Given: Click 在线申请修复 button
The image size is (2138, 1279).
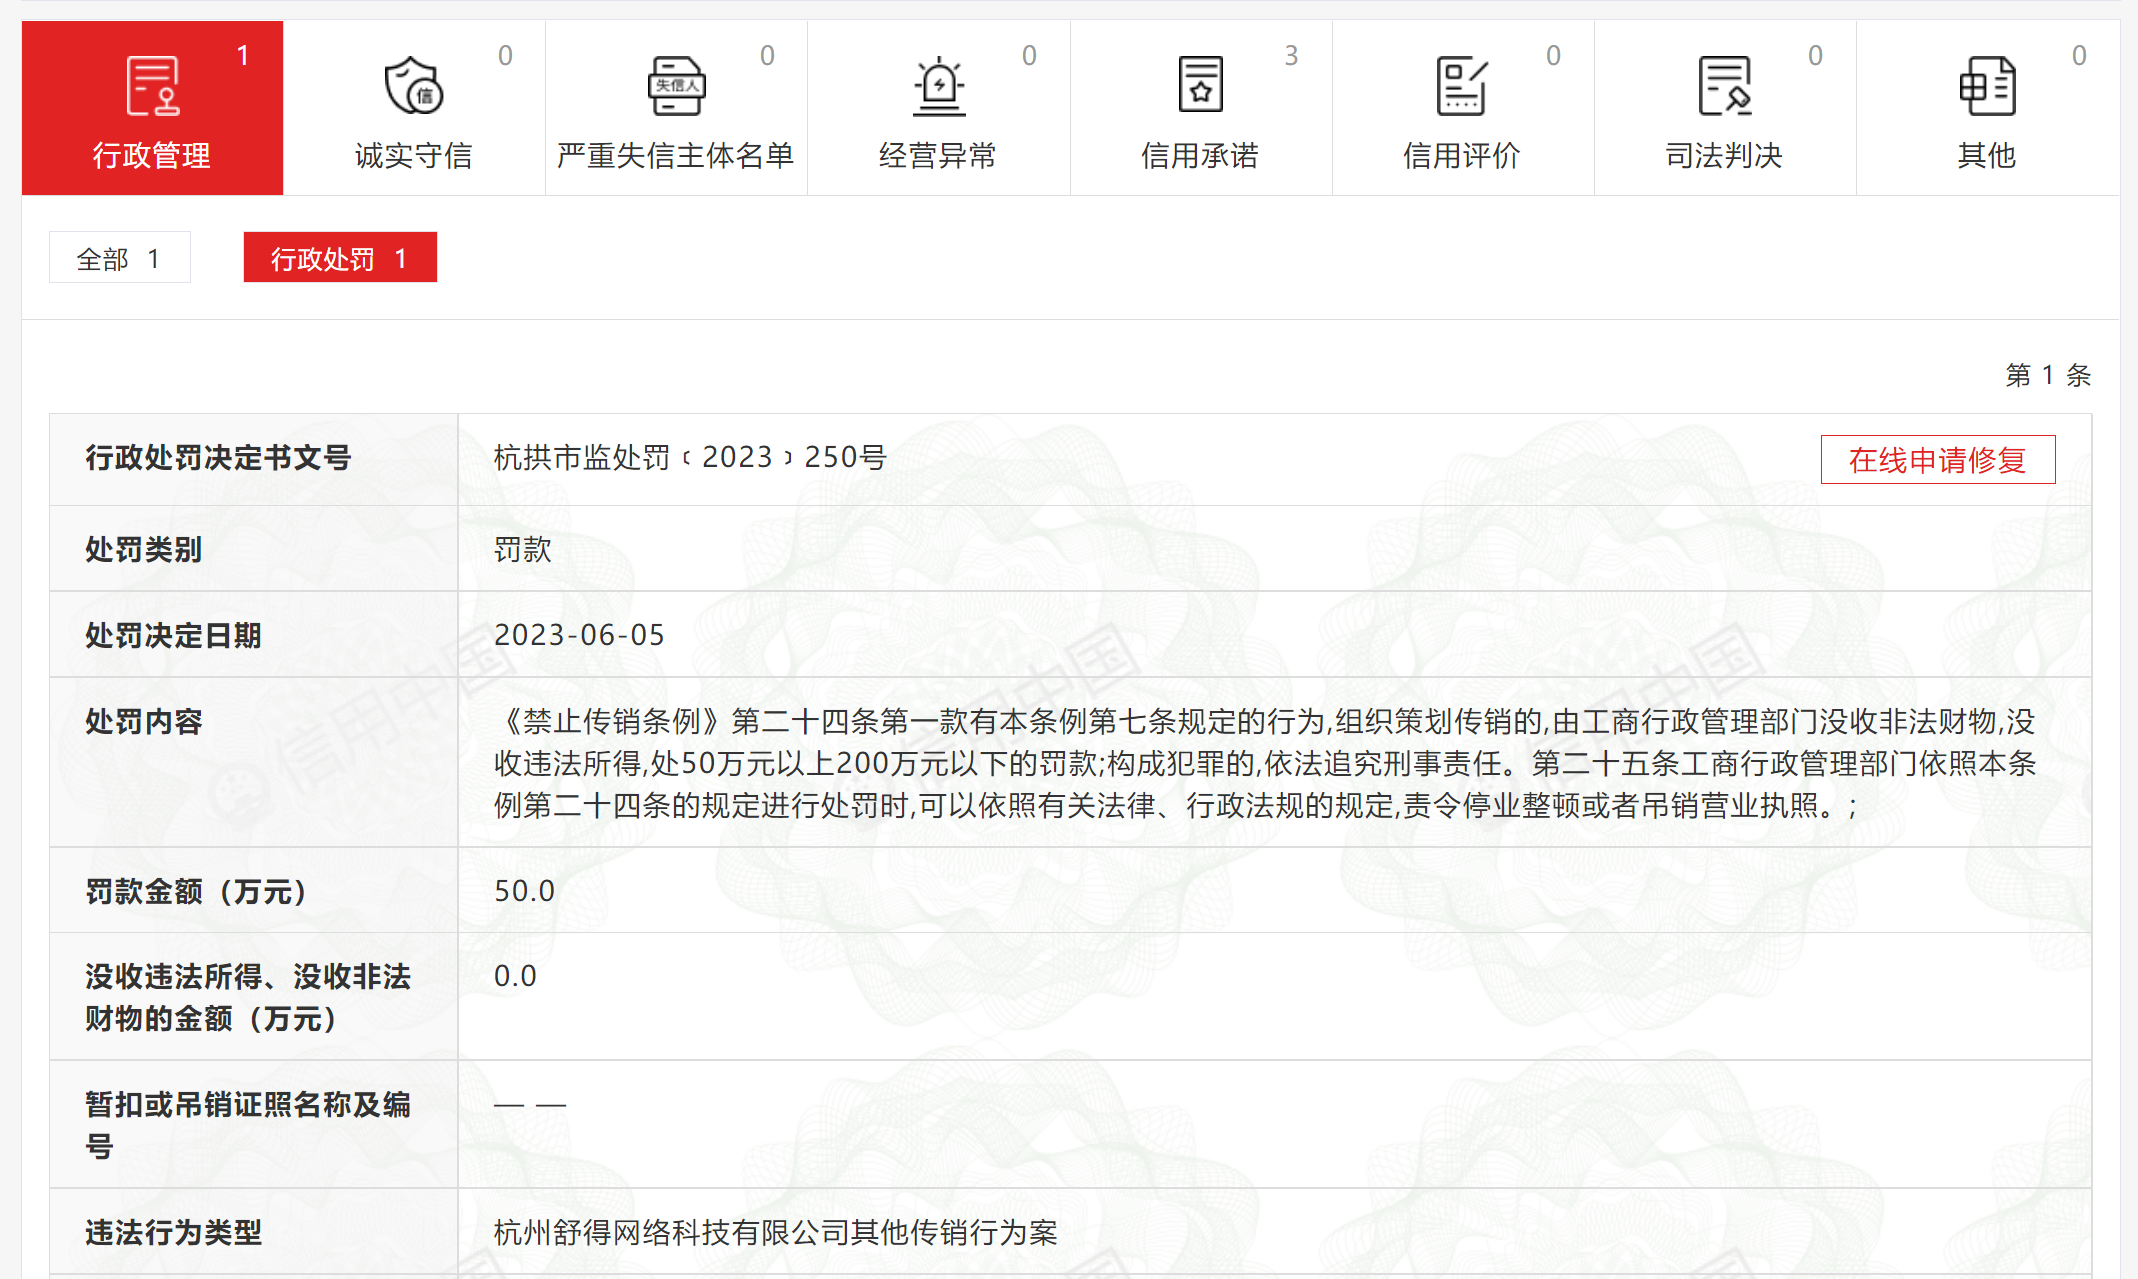Looking at the screenshot, I should [1937, 460].
